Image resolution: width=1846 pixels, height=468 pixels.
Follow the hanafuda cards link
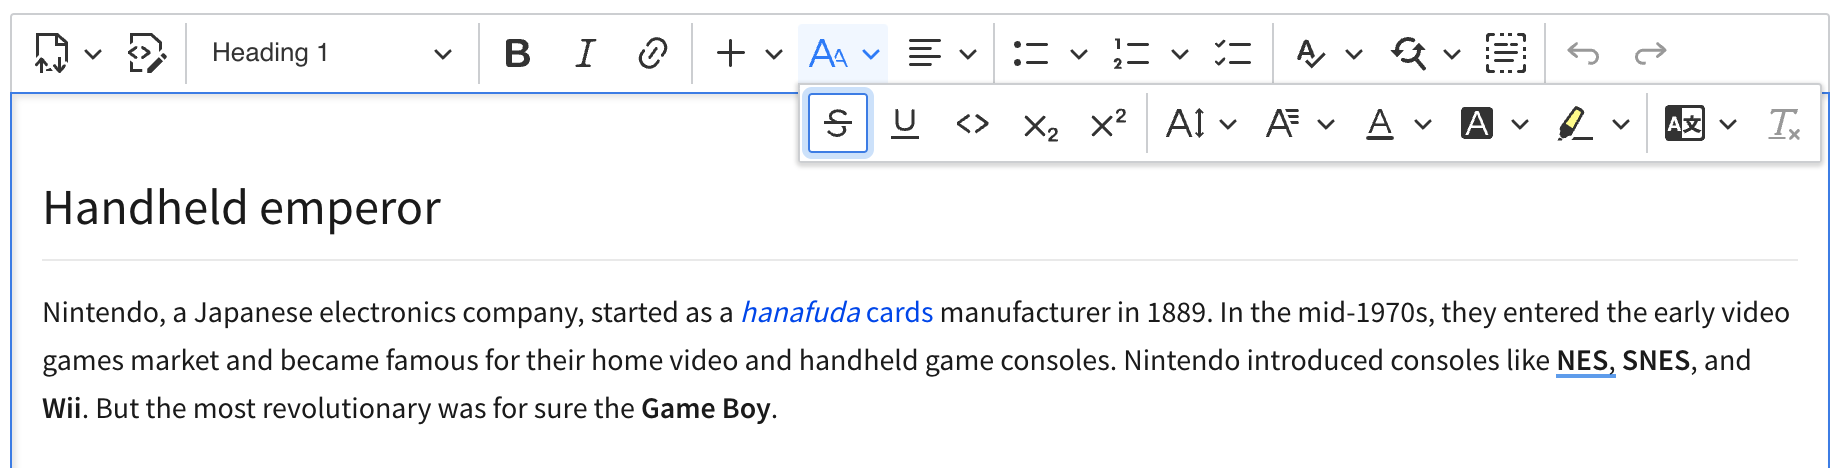[x=836, y=313]
